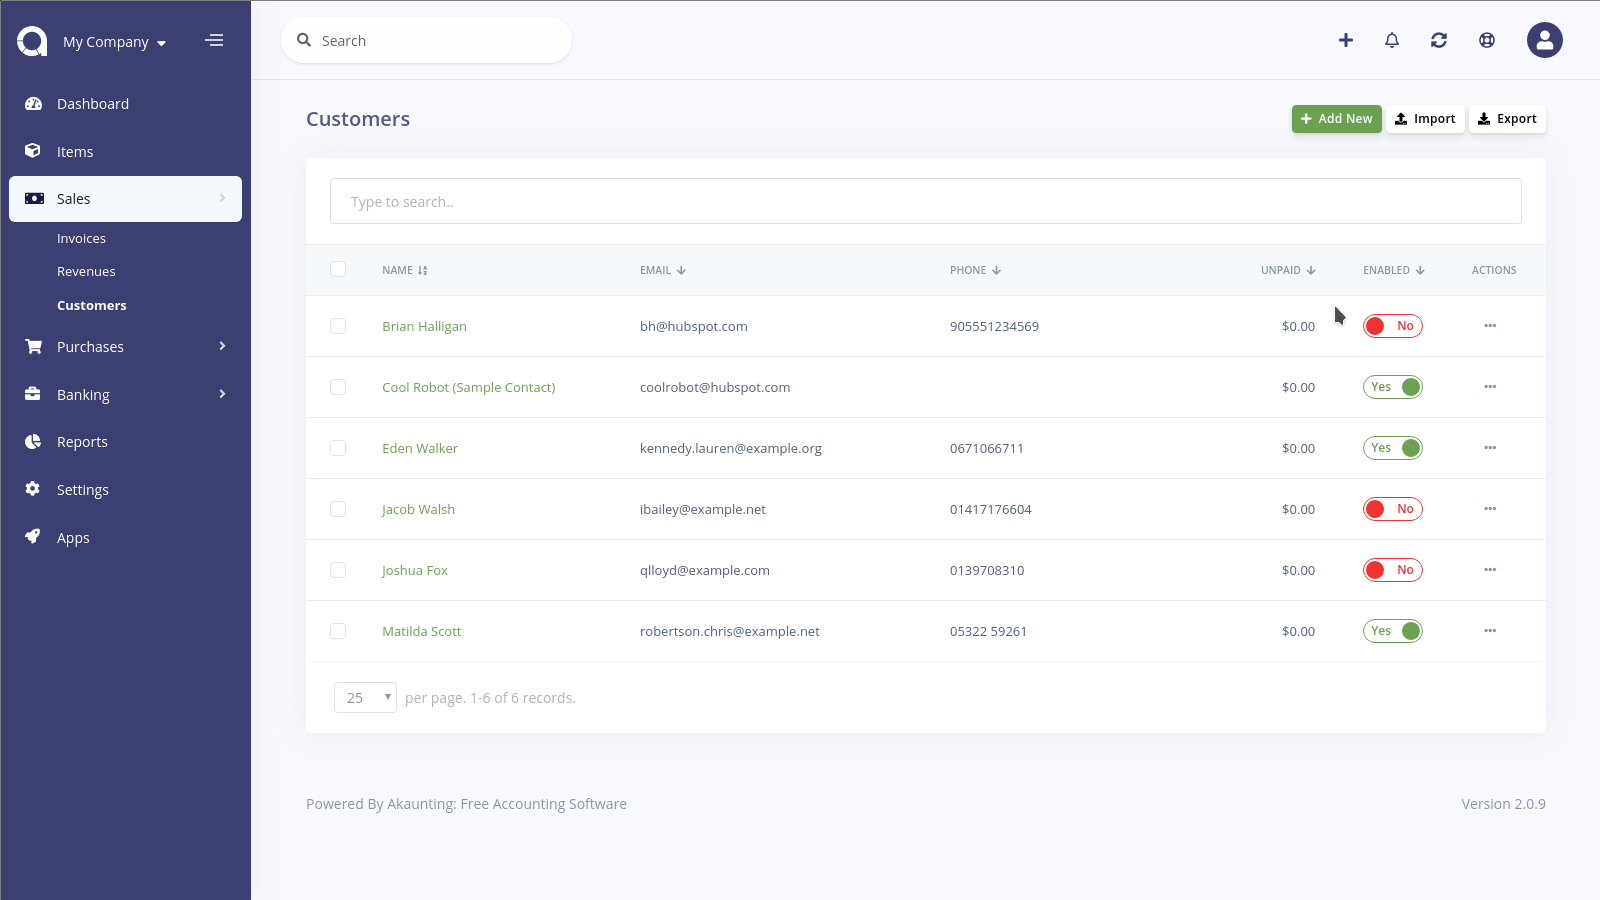
Task: Collapse sidebar with the hamburger icon
Action: (x=214, y=41)
